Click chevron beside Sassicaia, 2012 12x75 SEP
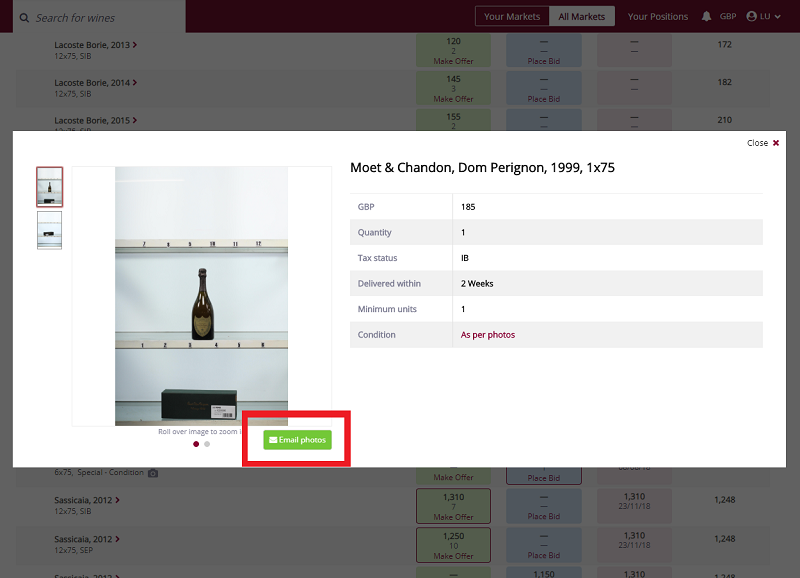The image size is (800, 578). click(x=117, y=539)
